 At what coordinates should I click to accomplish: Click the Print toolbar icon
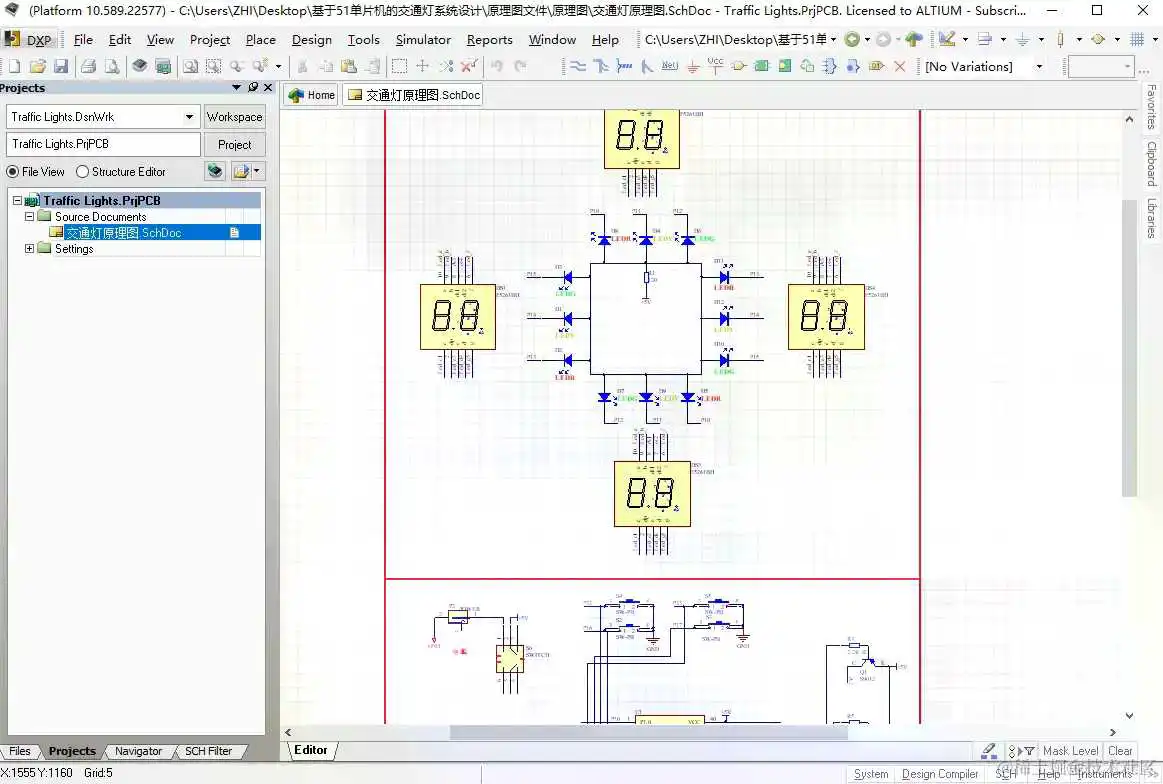[88, 66]
